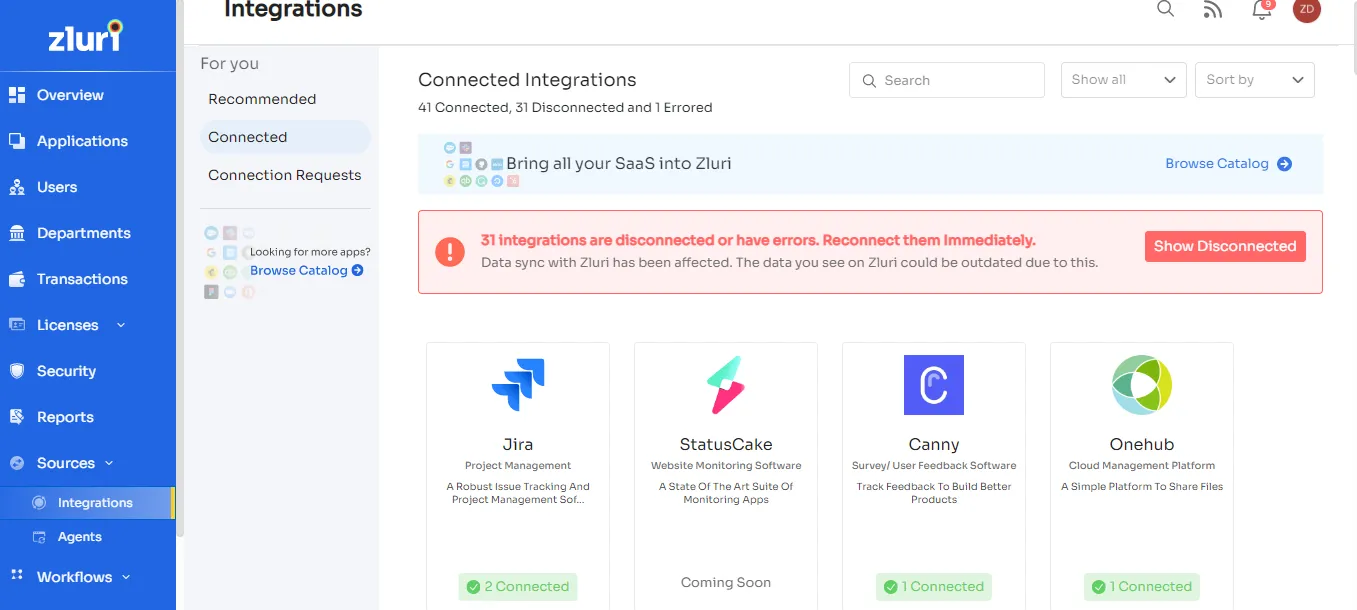This screenshot has width=1357, height=610.
Task: Click 1 Connected badge on Onehub
Action: point(1142,587)
